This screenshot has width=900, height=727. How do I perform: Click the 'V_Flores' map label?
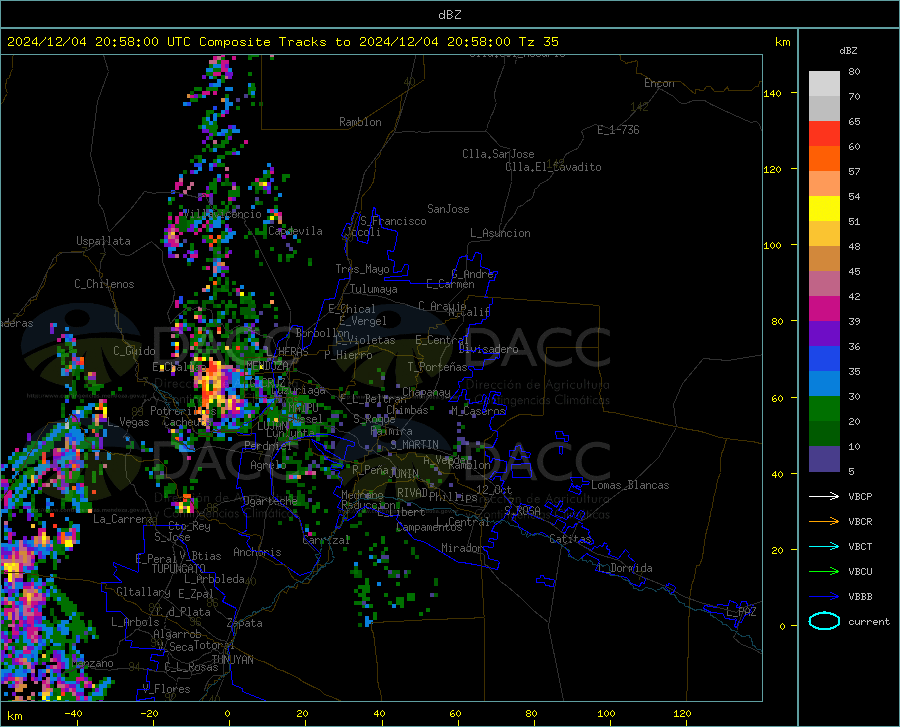tap(166, 689)
